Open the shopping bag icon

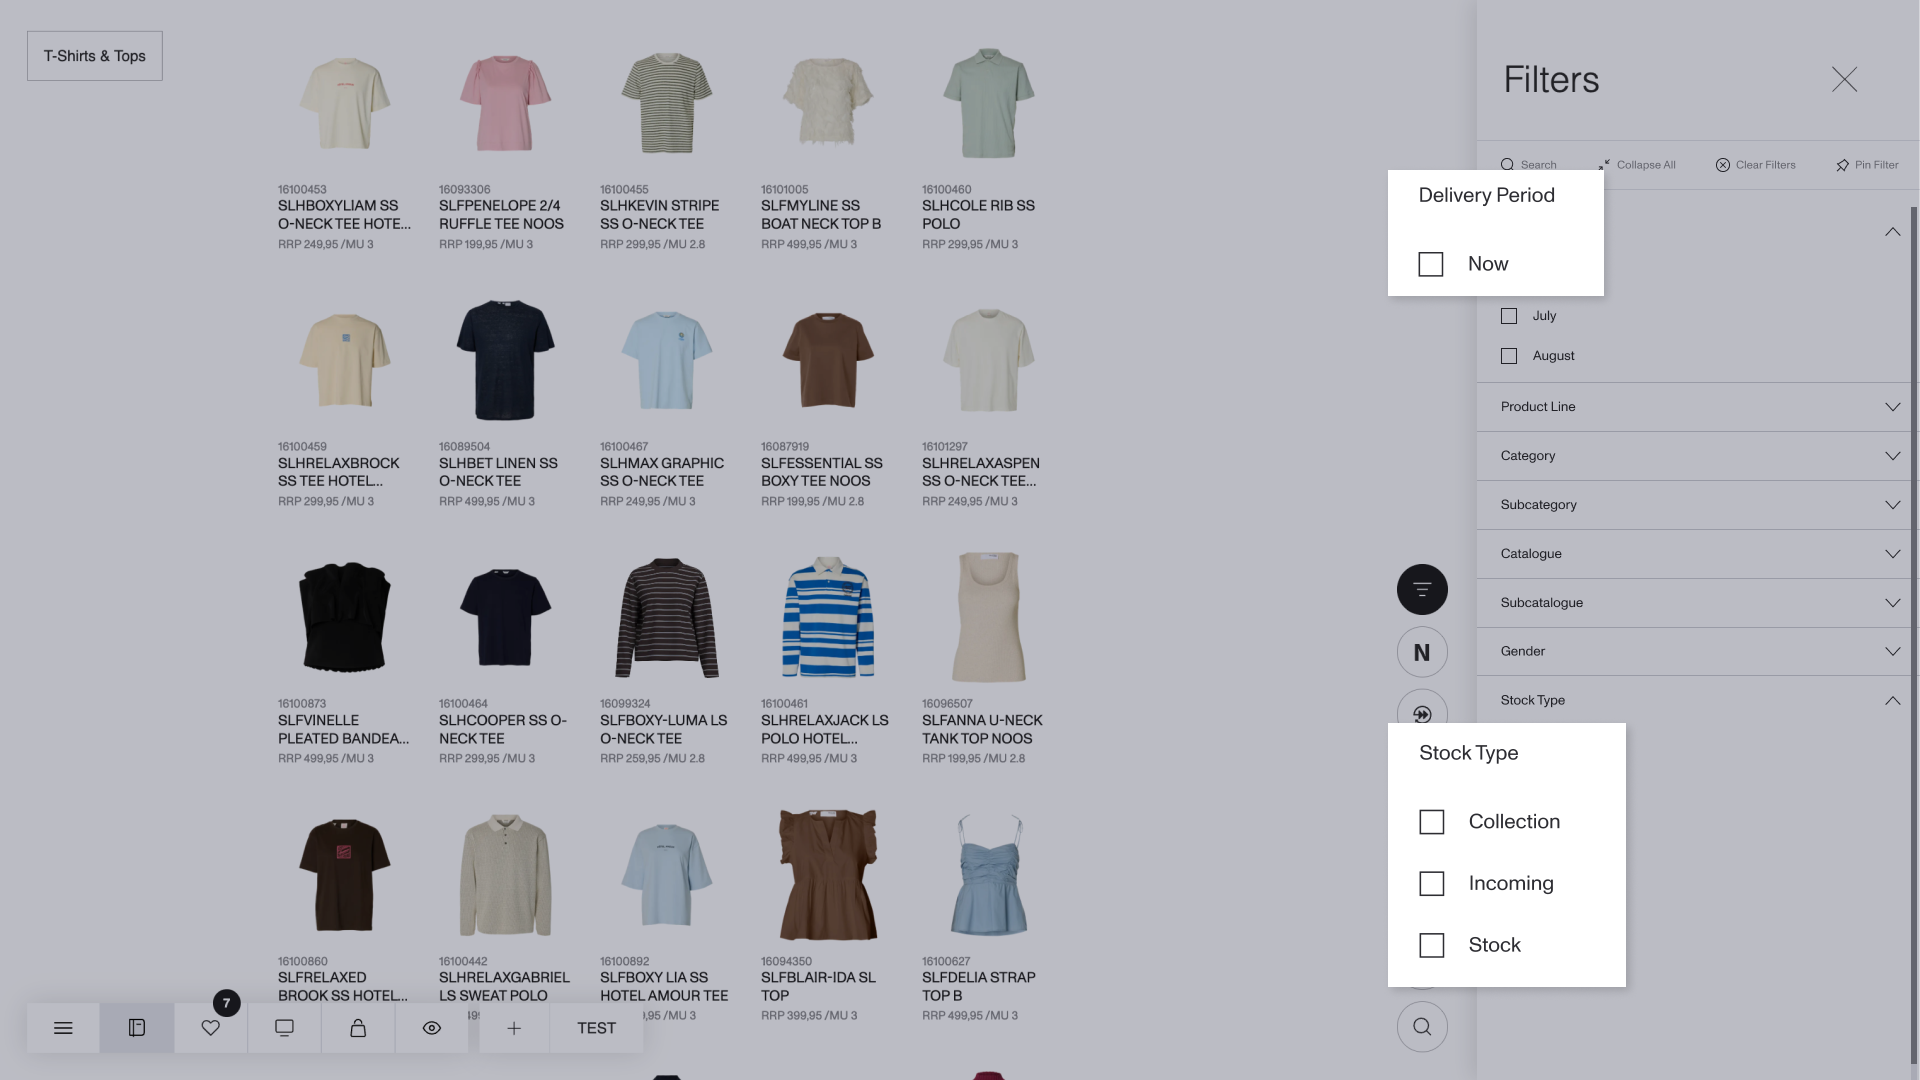pos(358,1028)
